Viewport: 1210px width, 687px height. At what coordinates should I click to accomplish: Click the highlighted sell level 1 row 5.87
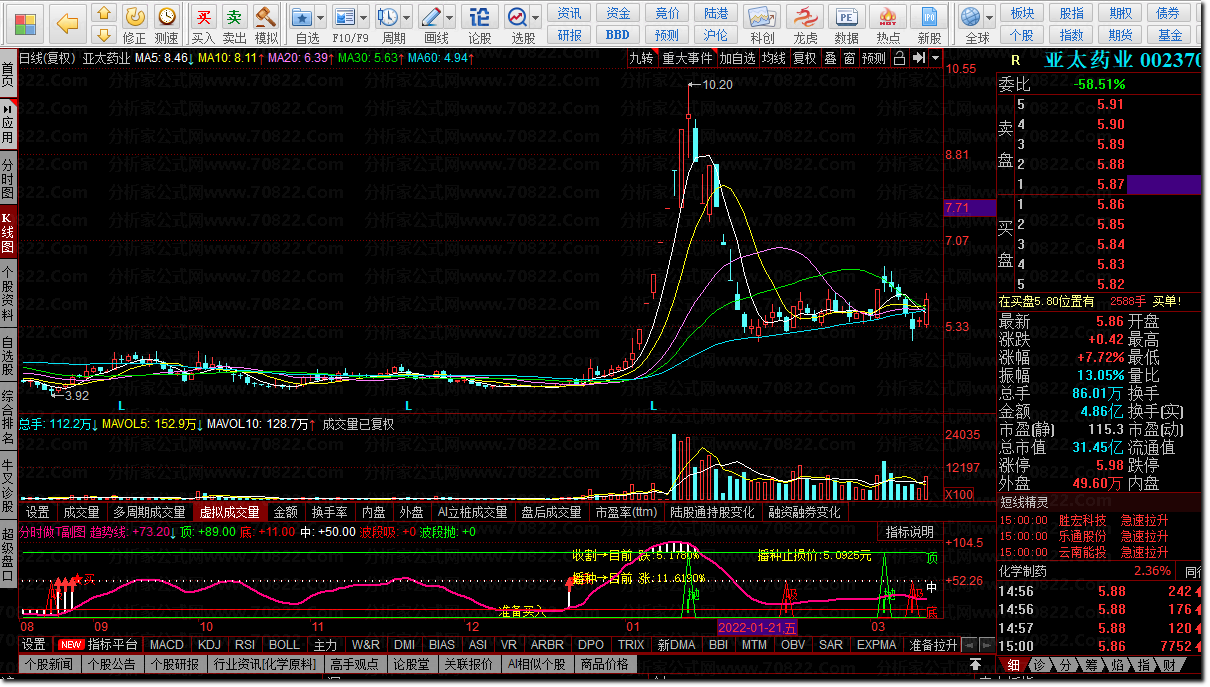(1099, 184)
